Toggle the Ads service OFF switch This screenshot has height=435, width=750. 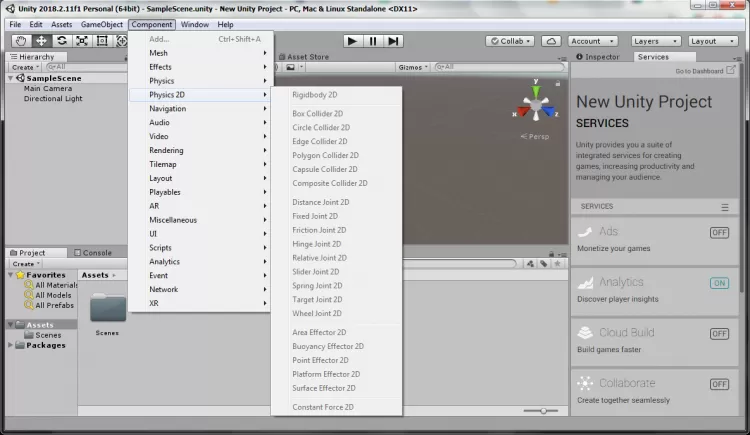pyautogui.click(x=719, y=233)
